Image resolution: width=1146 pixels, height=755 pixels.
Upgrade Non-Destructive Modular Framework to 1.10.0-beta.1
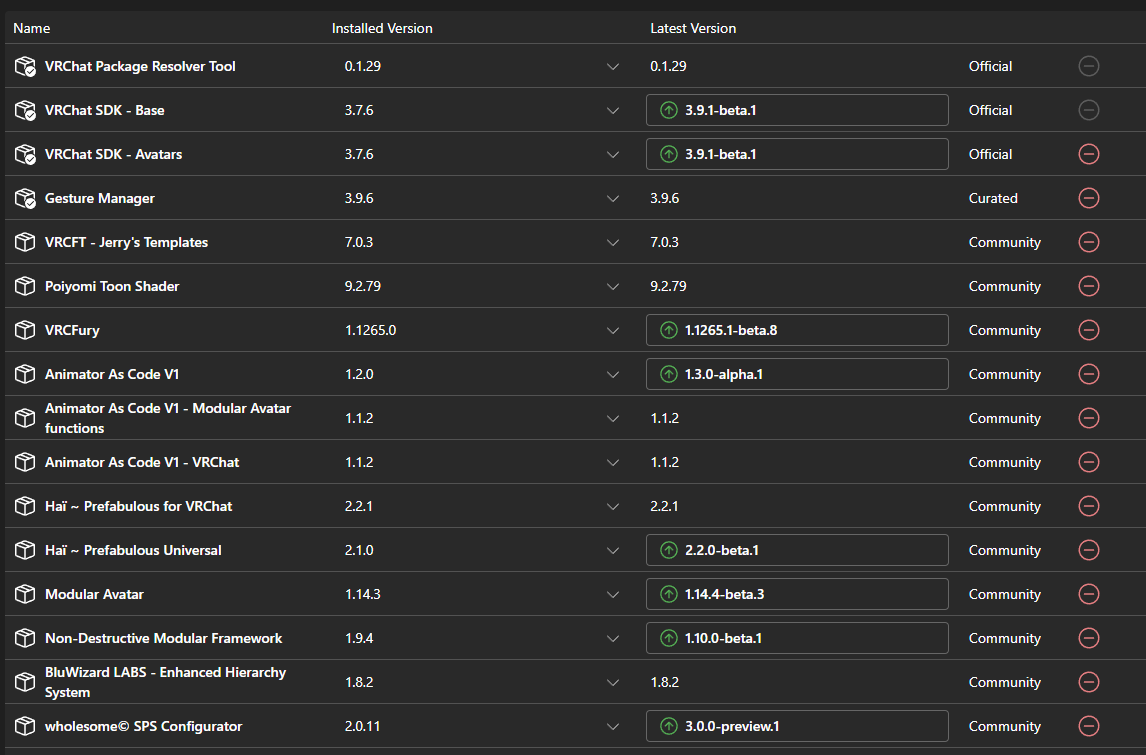pos(797,638)
